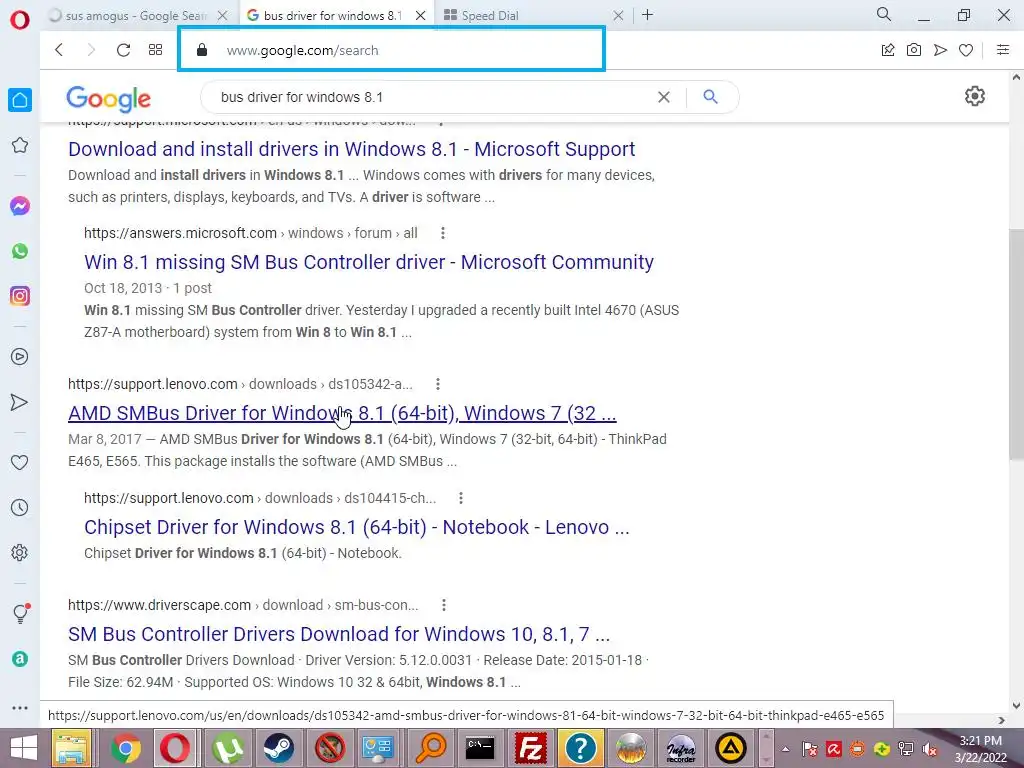Open a new tab
Viewport: 1024px width, 768px height.
[x=647, y=14]
